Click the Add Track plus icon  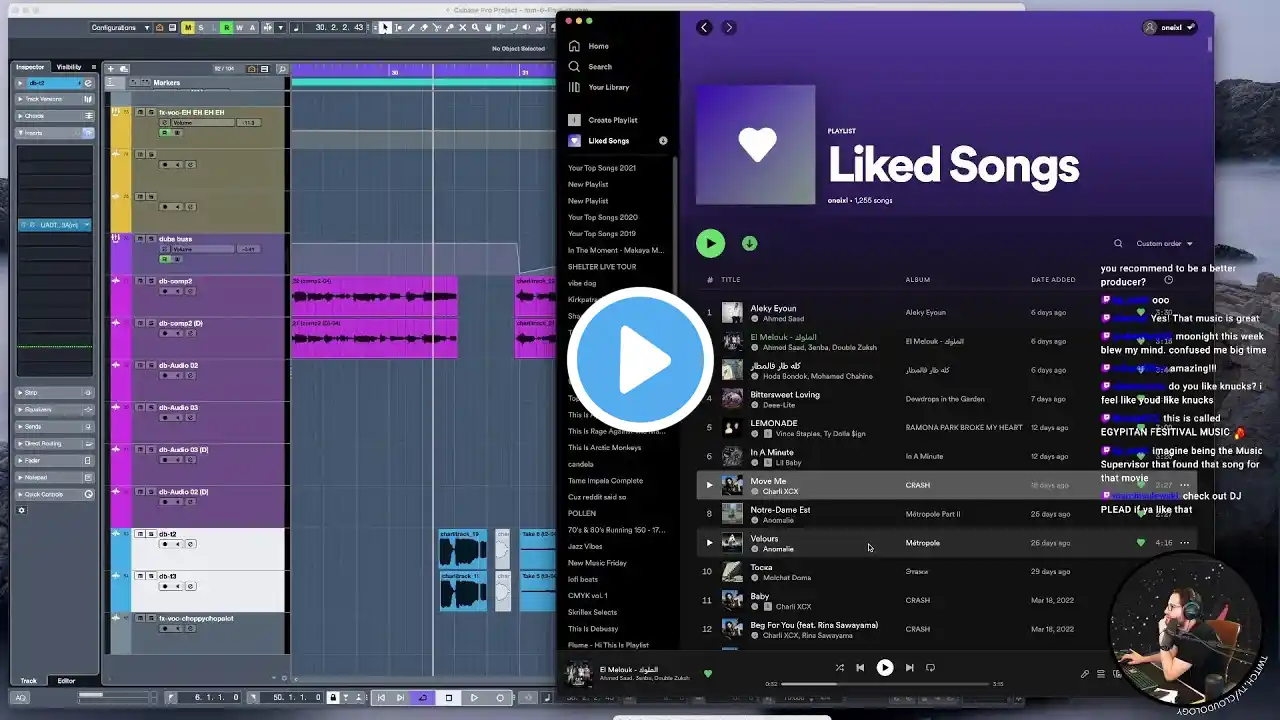pos(110,69)
